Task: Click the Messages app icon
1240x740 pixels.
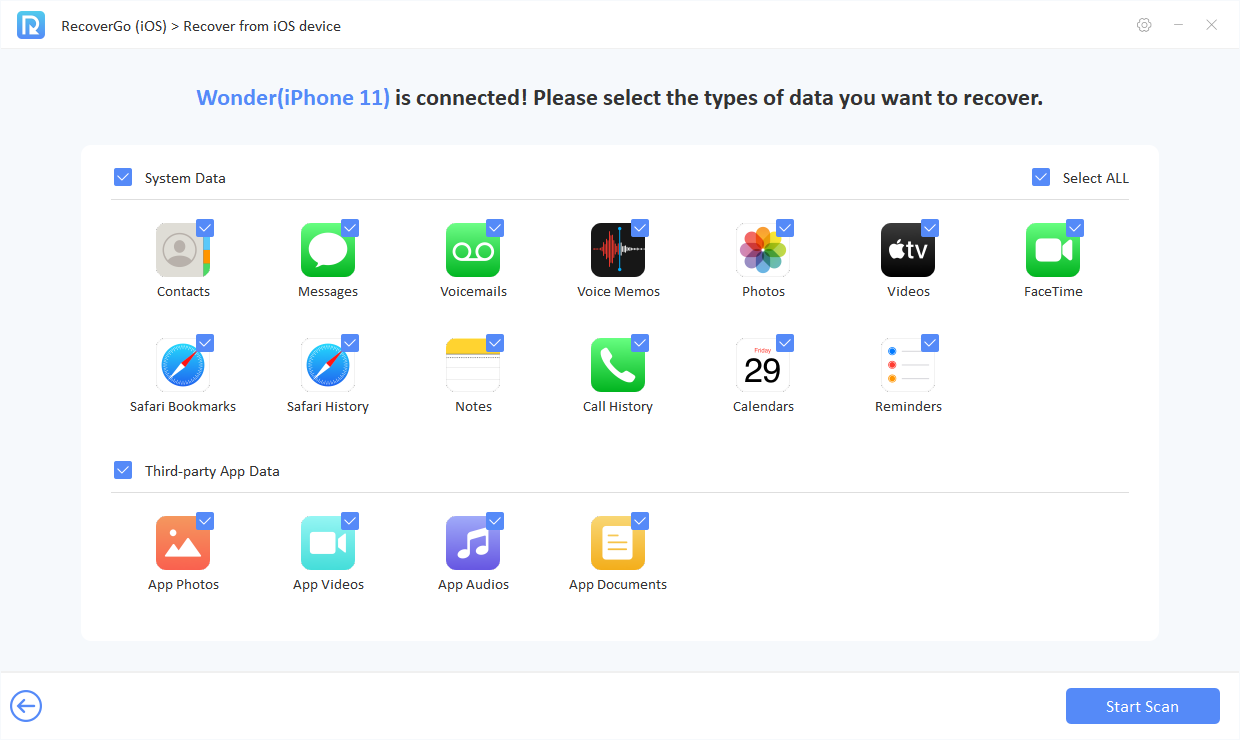Action: (x=328, y=250)
